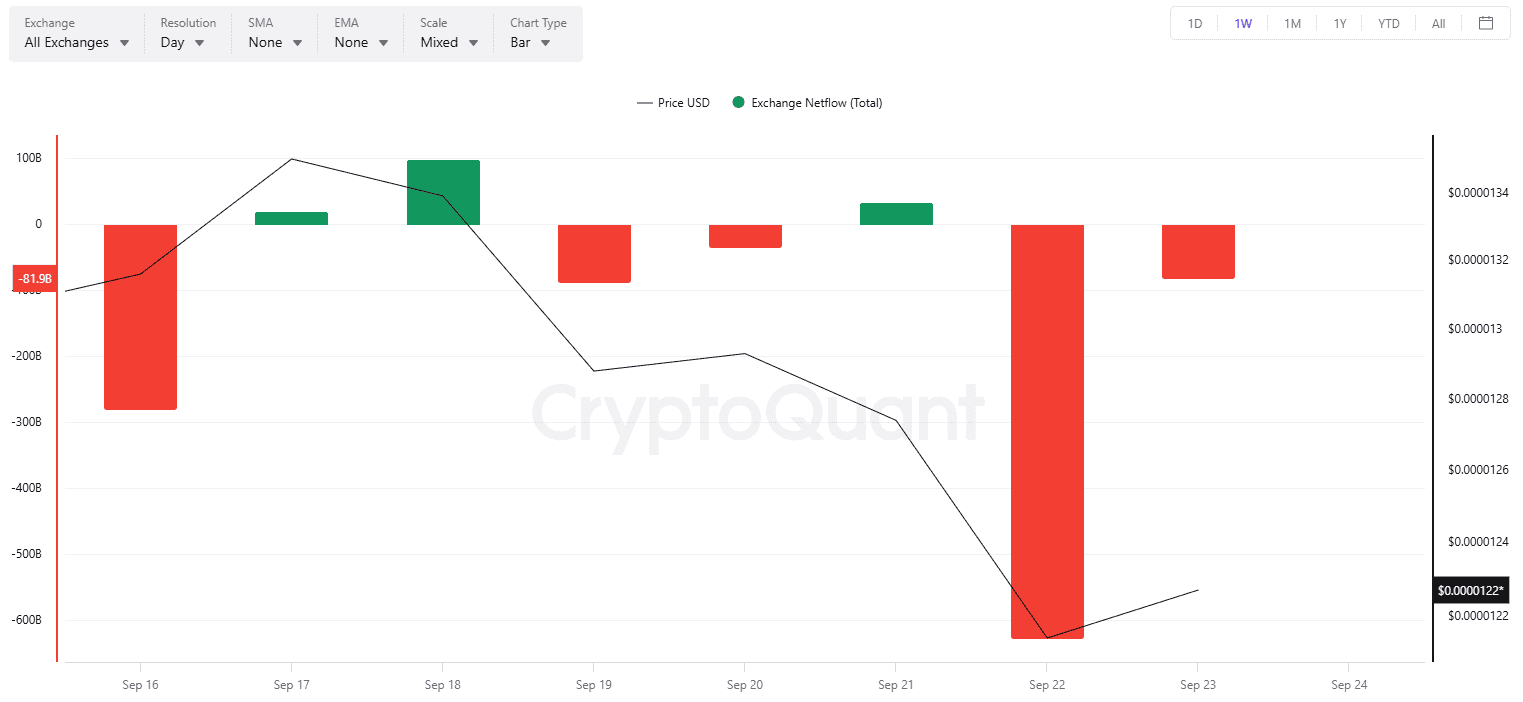This screenshot has width=1523, height=702.
Task: Expand the Resolution Day dropdown
Action: (183, 43)
